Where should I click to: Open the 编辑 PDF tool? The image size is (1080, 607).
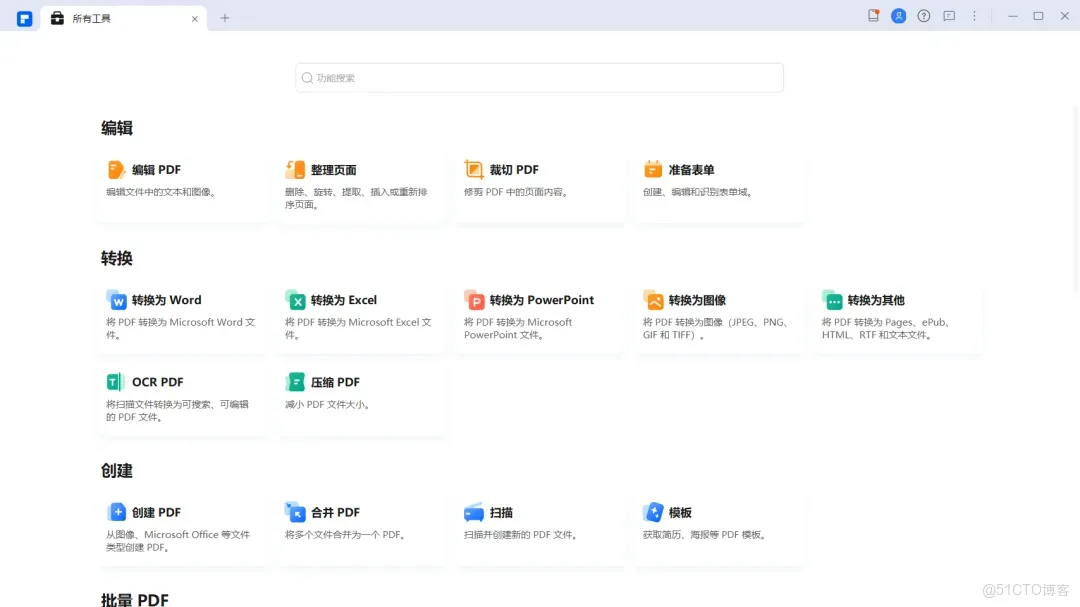160,169
